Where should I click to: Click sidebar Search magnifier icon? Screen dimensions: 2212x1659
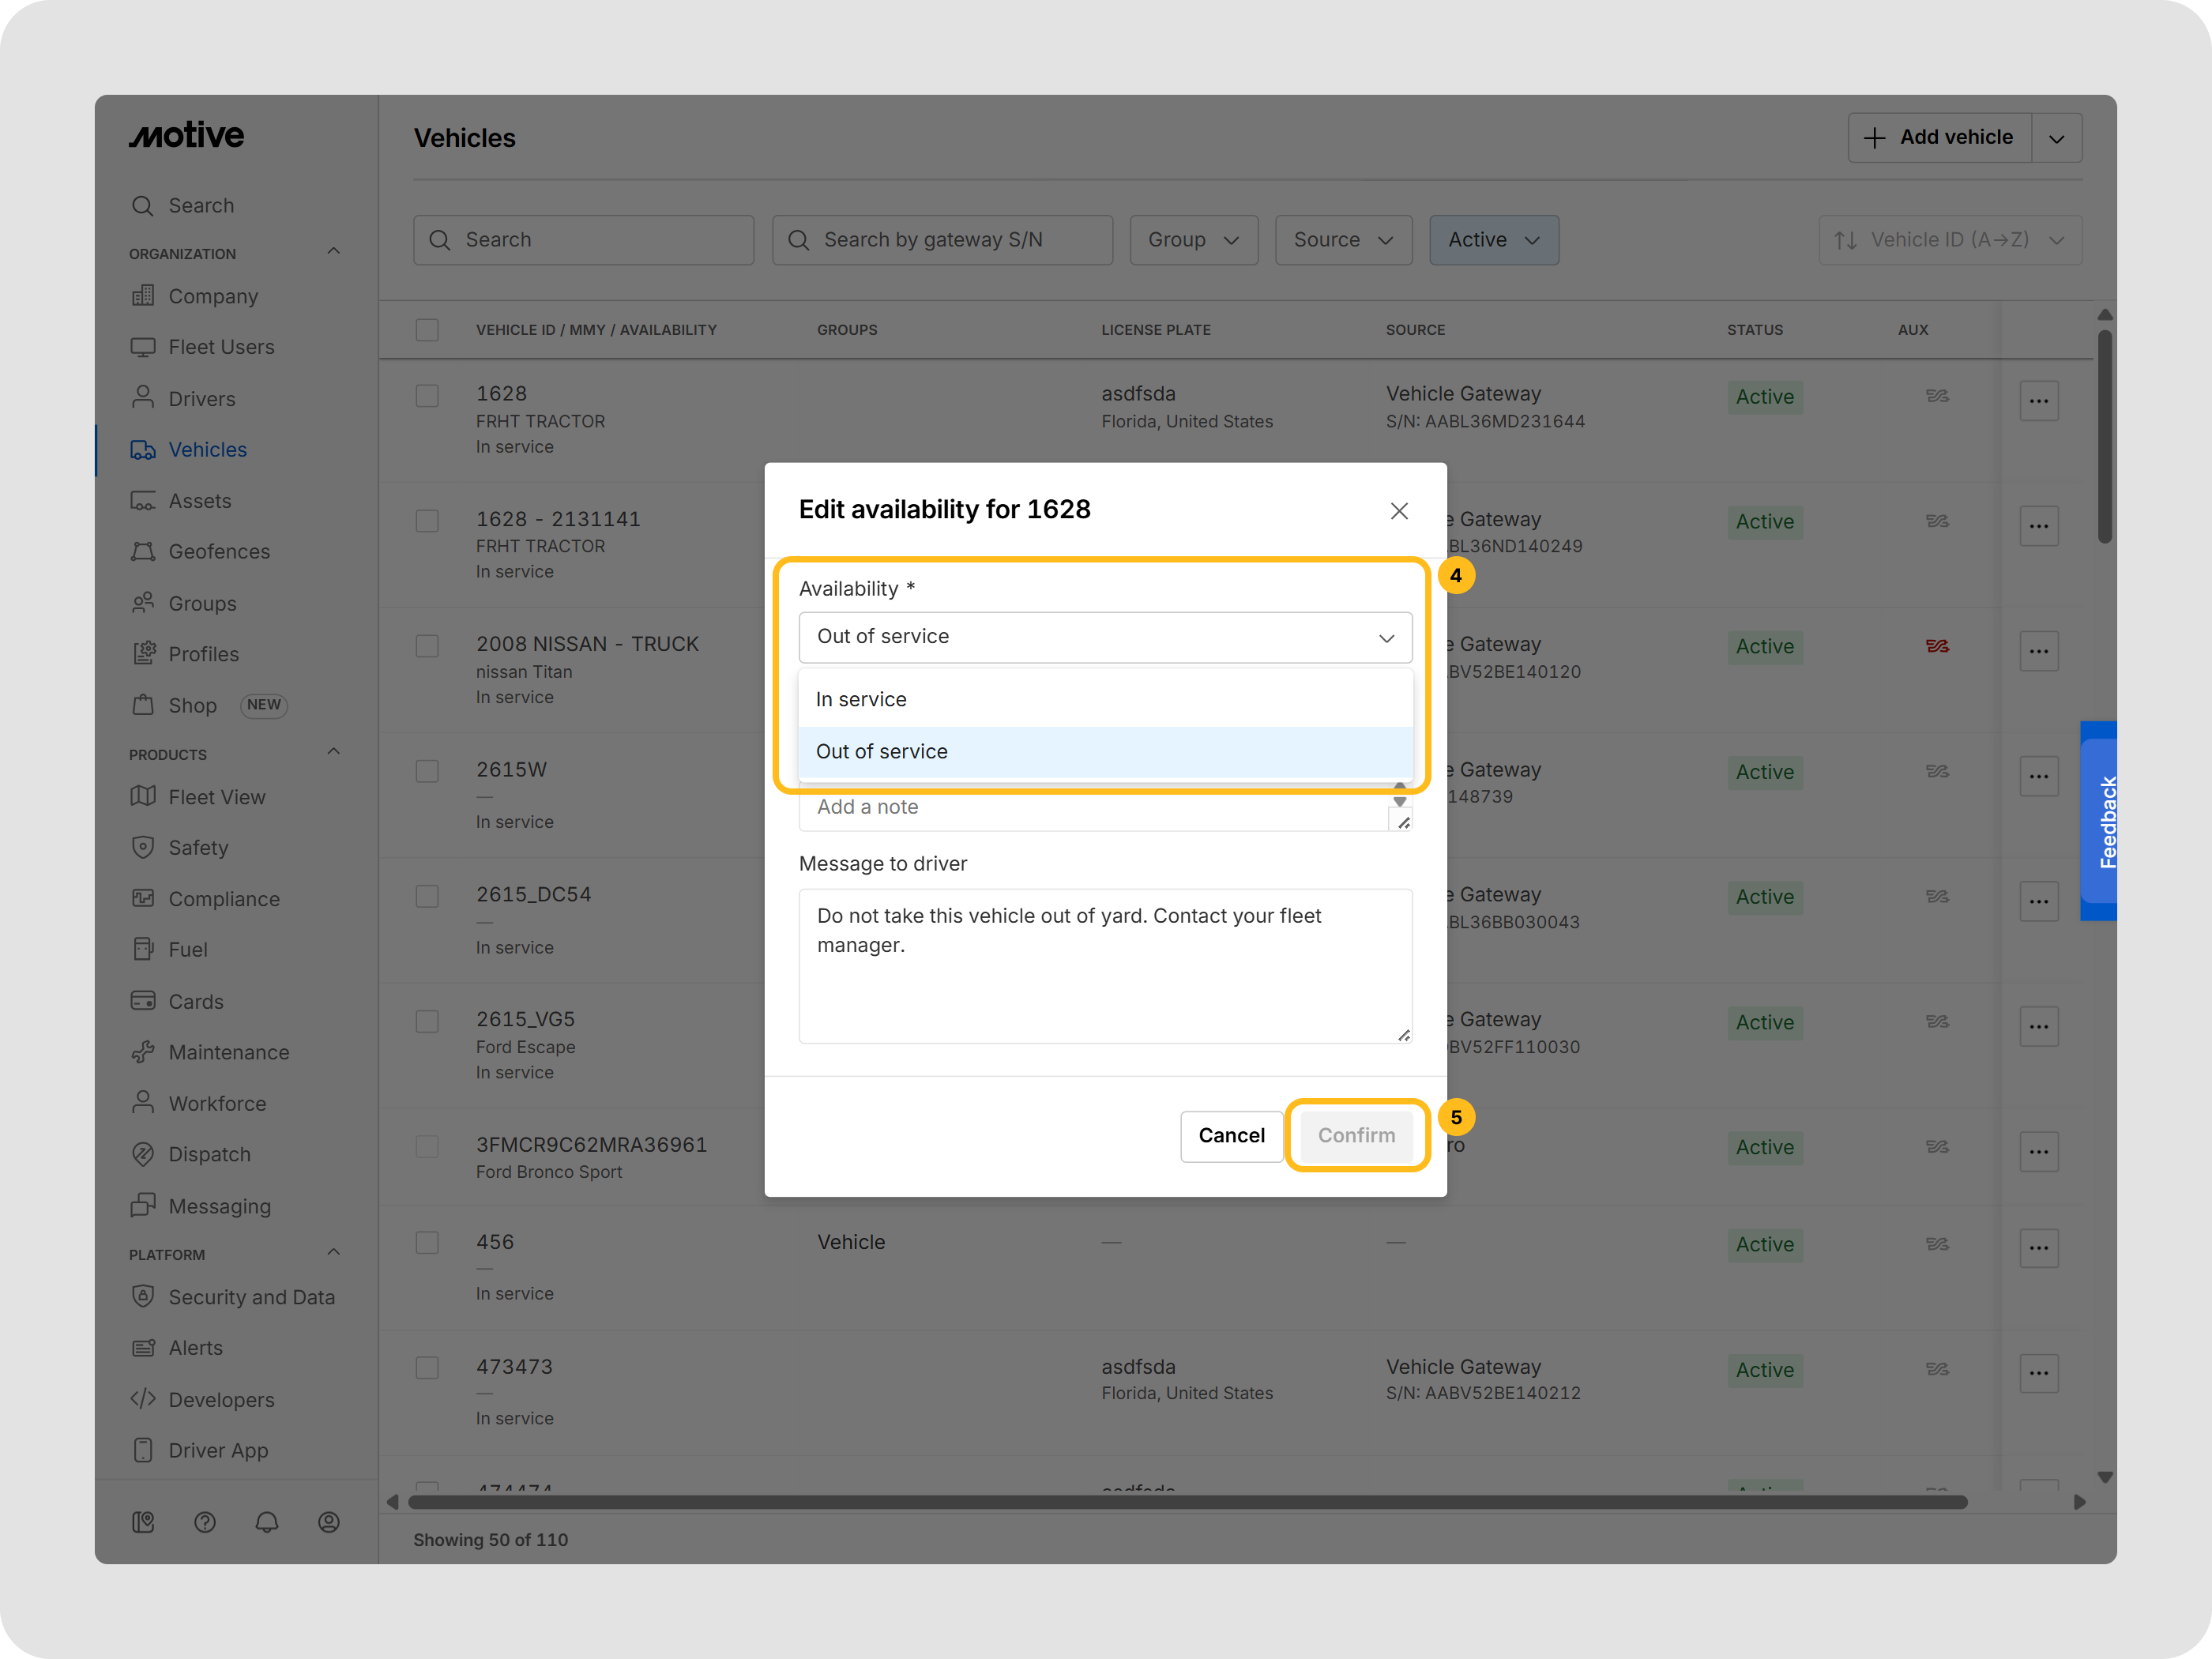tap(143, 206)
